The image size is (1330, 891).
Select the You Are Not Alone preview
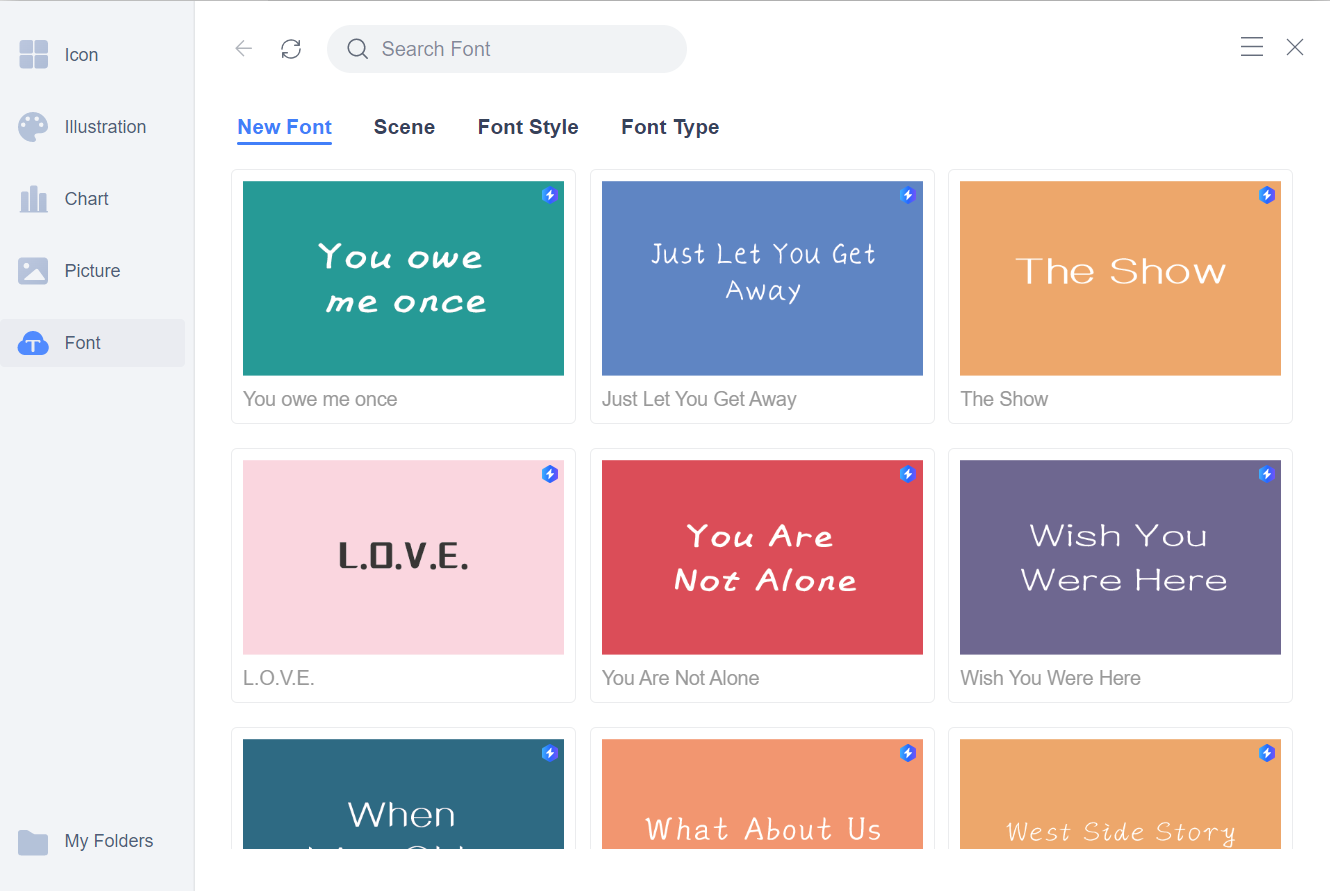point(762,557)
